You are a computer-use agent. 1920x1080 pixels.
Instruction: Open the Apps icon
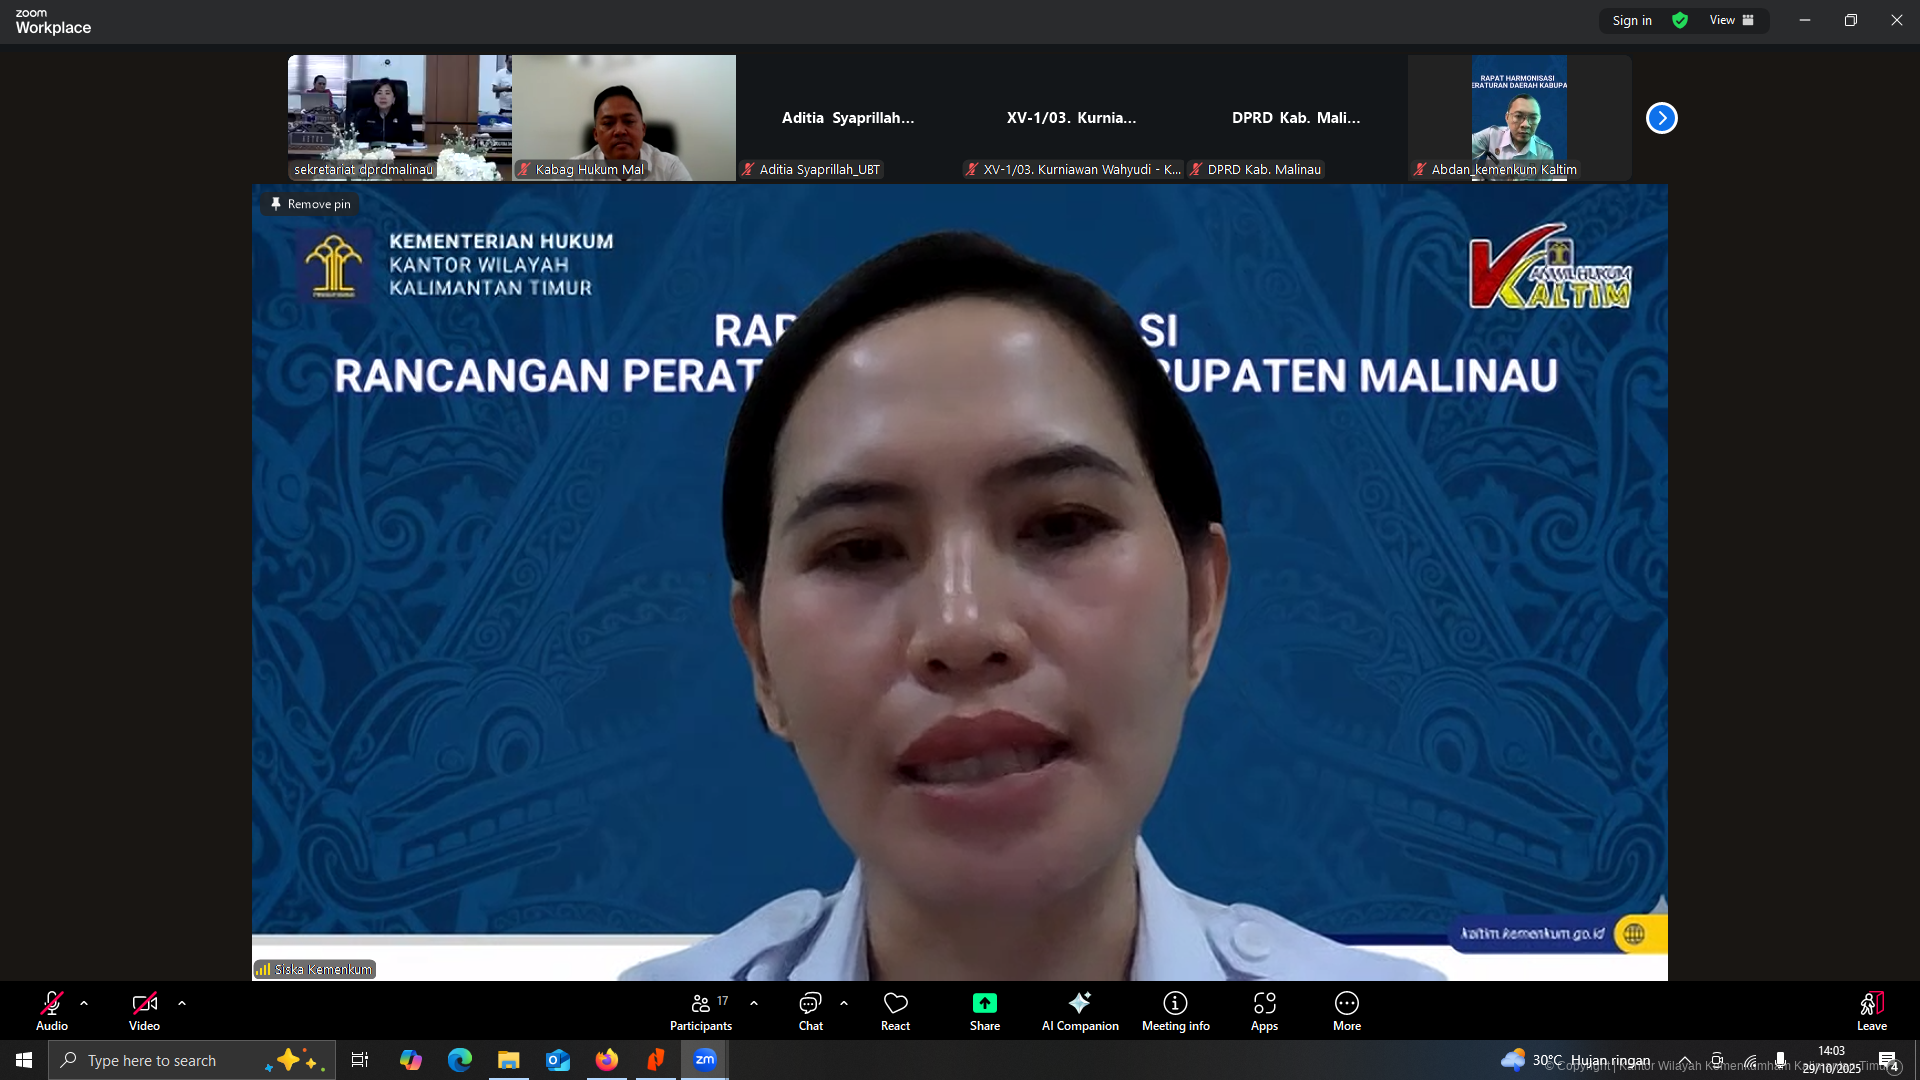pyautogui.click(x=1264, y=1004)
